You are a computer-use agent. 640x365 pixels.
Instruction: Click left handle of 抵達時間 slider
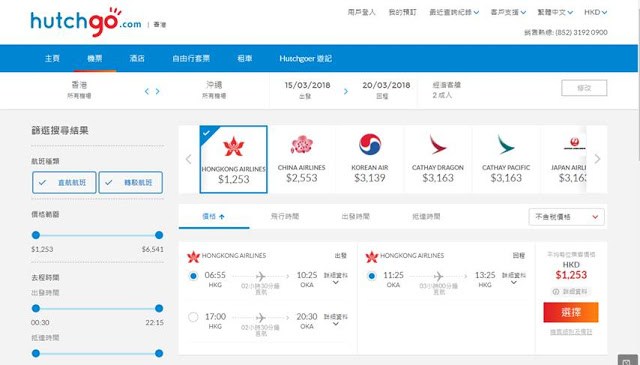36,353
